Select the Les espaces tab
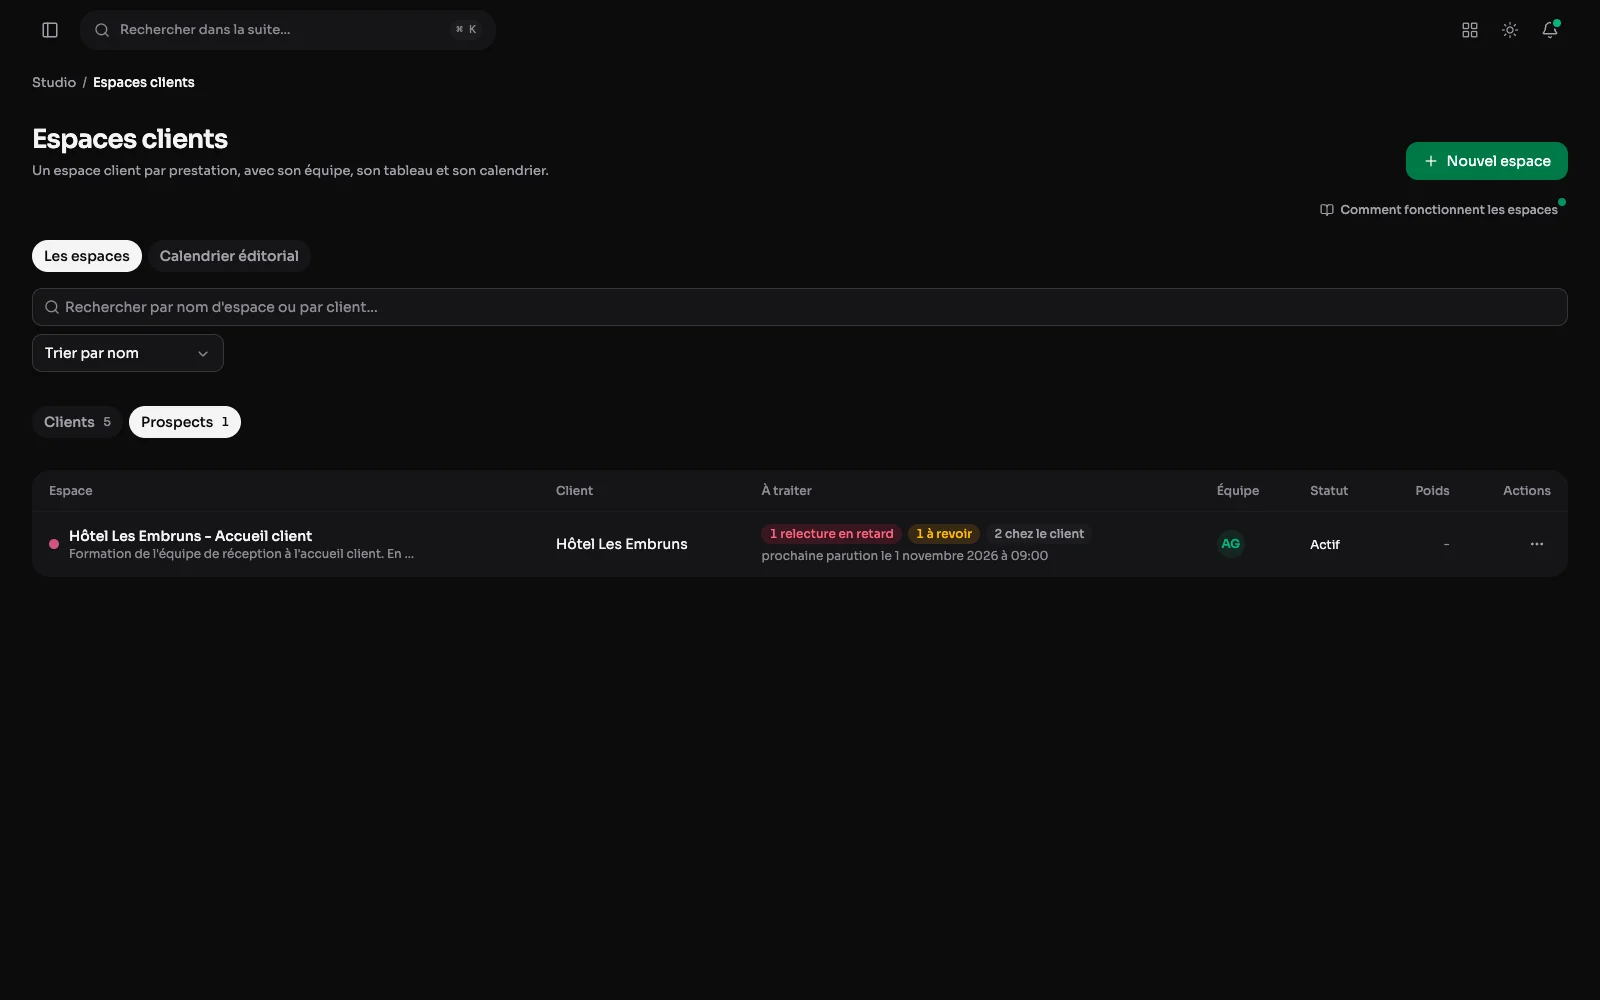Image resolution: width=1600 pixels, height=1000 pixels. (x=87, y=256)
